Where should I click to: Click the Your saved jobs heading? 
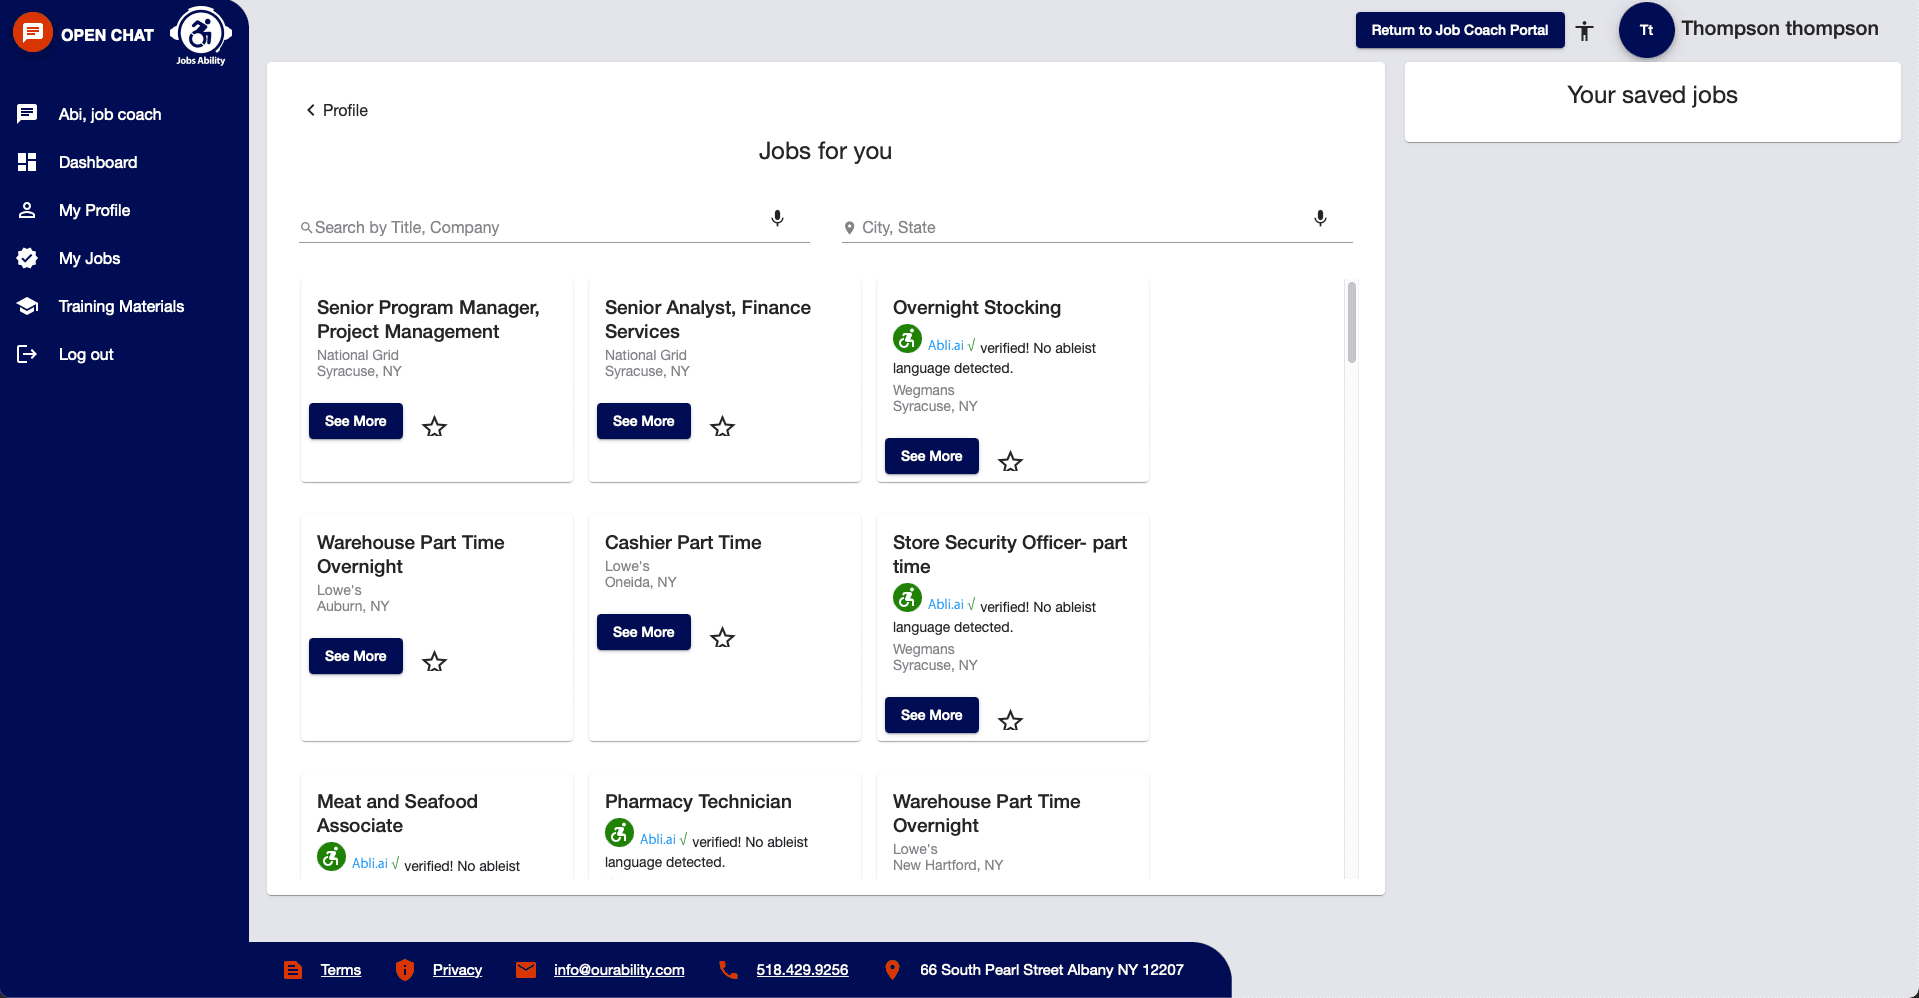(1652, 95)
